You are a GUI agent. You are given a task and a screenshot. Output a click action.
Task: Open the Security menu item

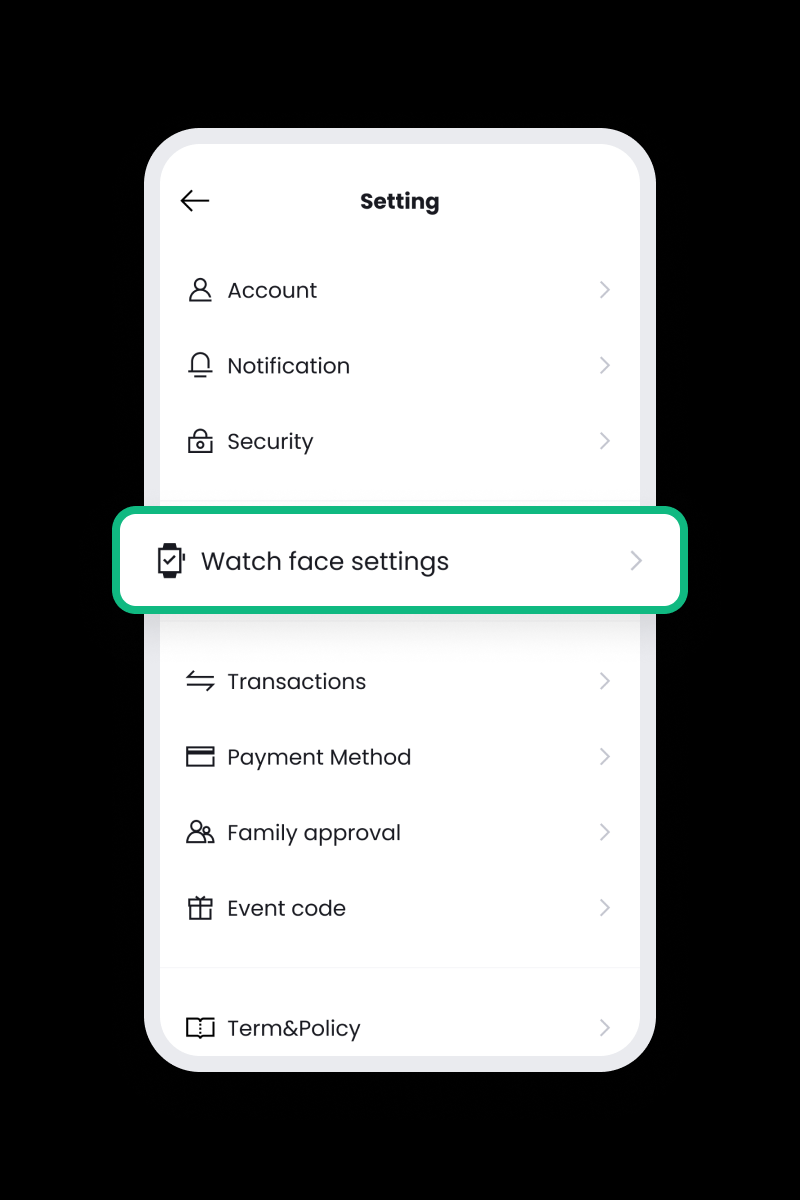pyautogui.click(x=400, y=441)
